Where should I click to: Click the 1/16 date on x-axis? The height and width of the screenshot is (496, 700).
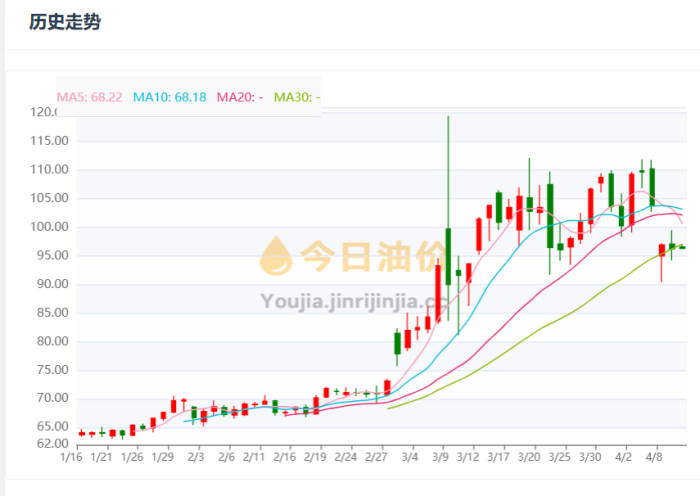click(x=70, y=457)
